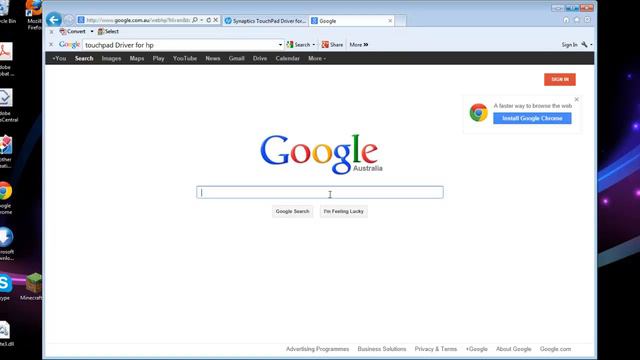Dismiss the Chrome promo with its X

[x=577, y=100]
